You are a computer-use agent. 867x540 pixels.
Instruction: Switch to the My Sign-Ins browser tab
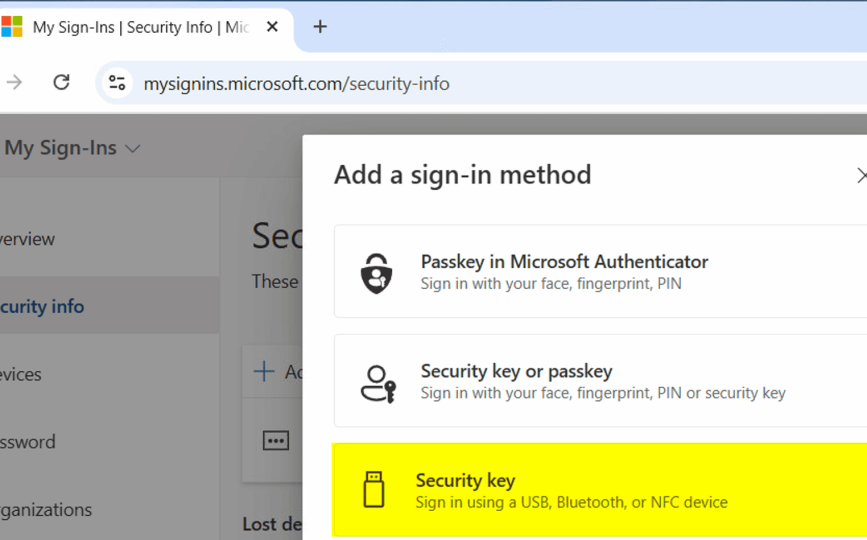(x=140, y=27)
